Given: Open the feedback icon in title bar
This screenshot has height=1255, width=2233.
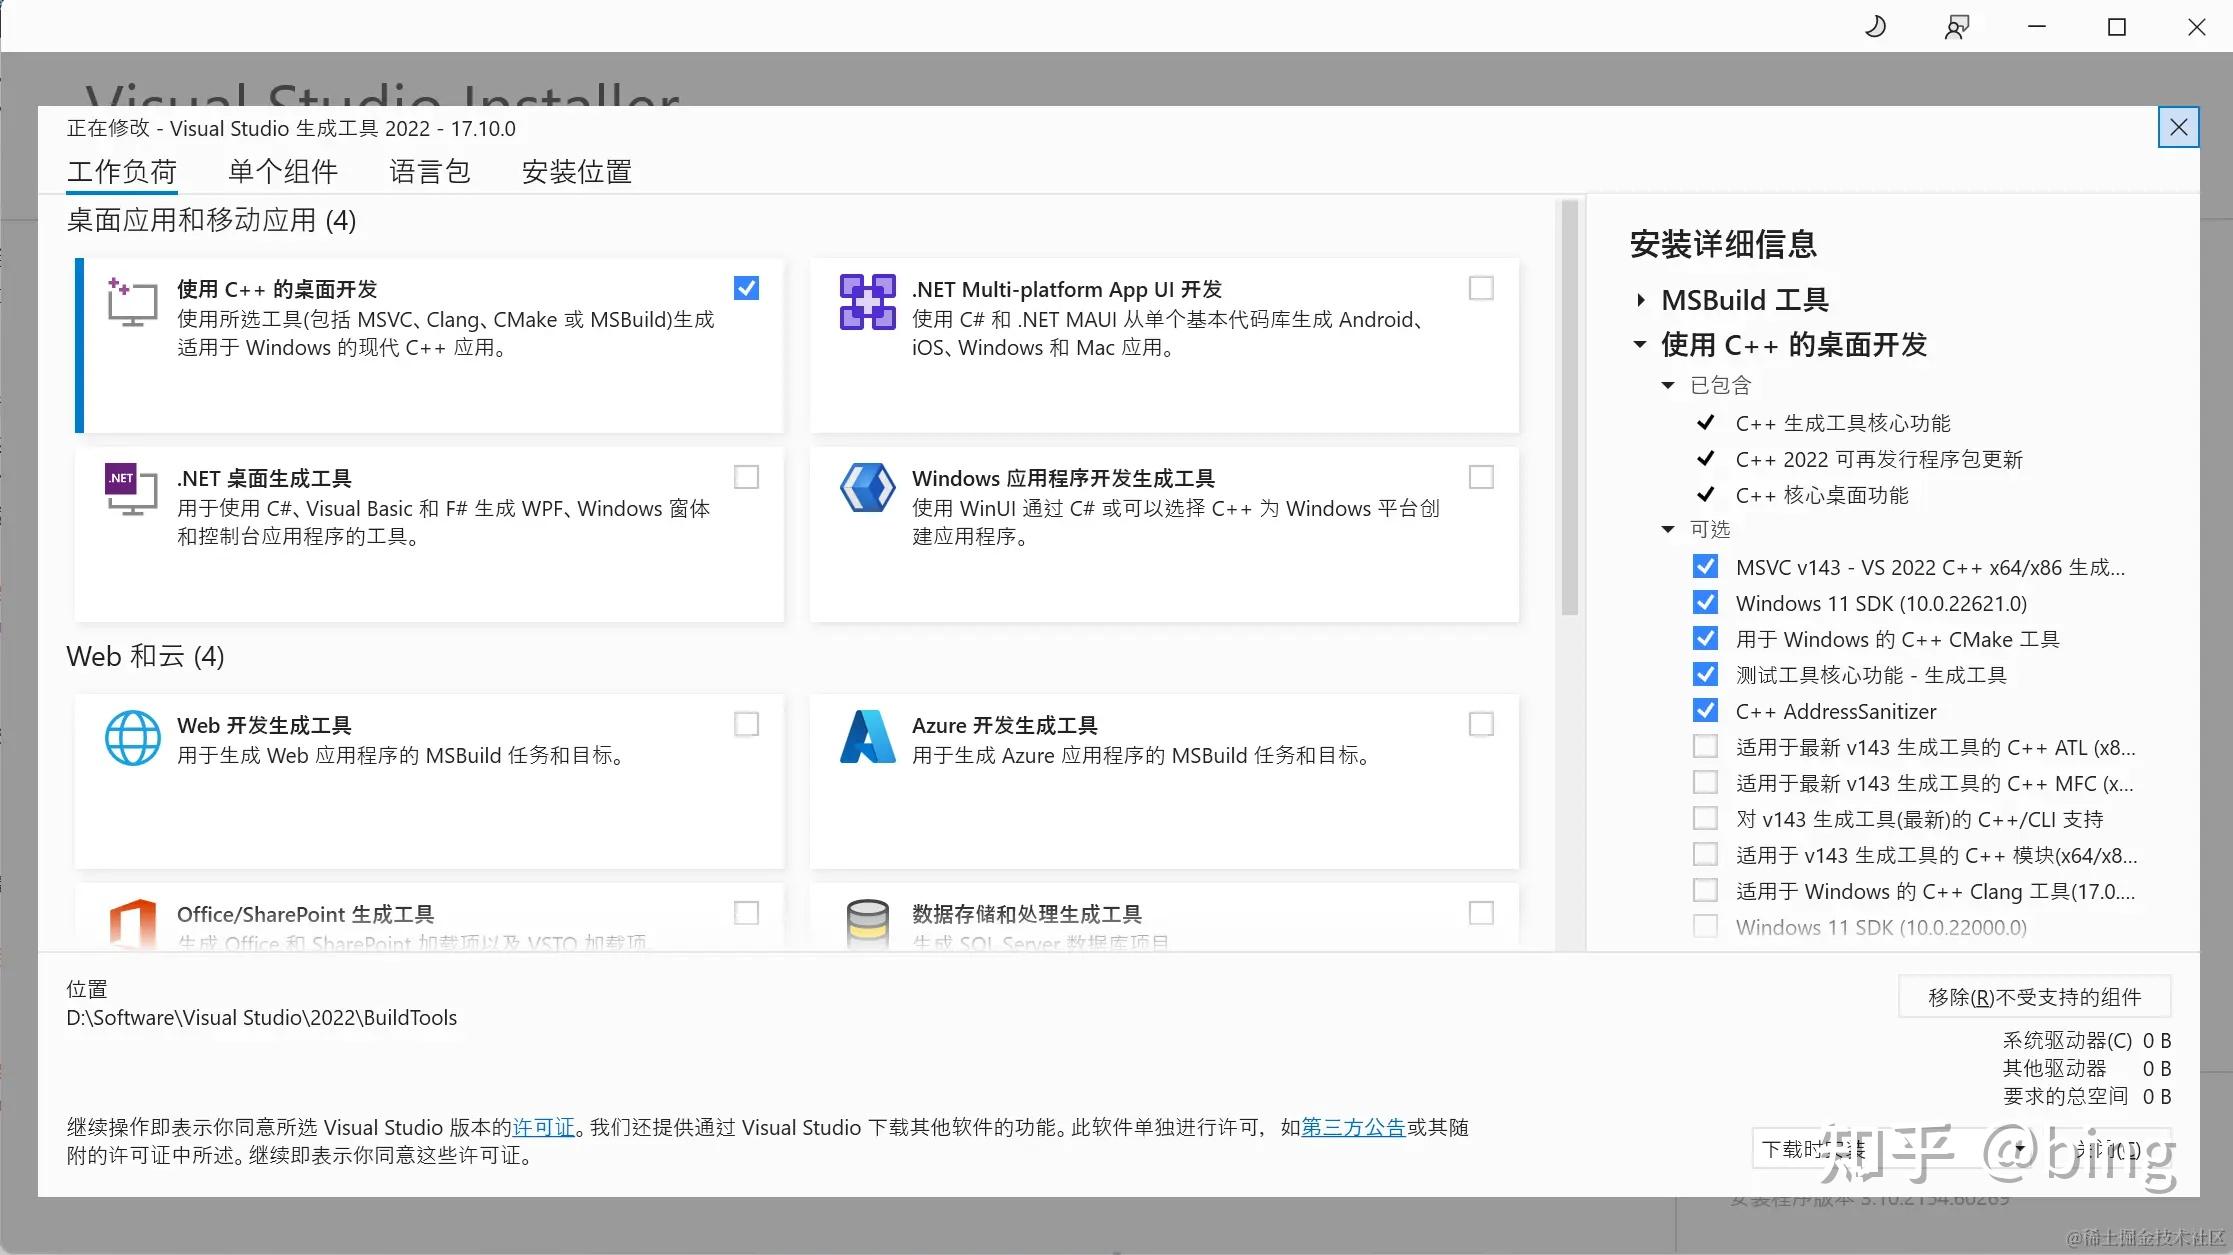Looking at the screenshot, I should [1956, 27].
